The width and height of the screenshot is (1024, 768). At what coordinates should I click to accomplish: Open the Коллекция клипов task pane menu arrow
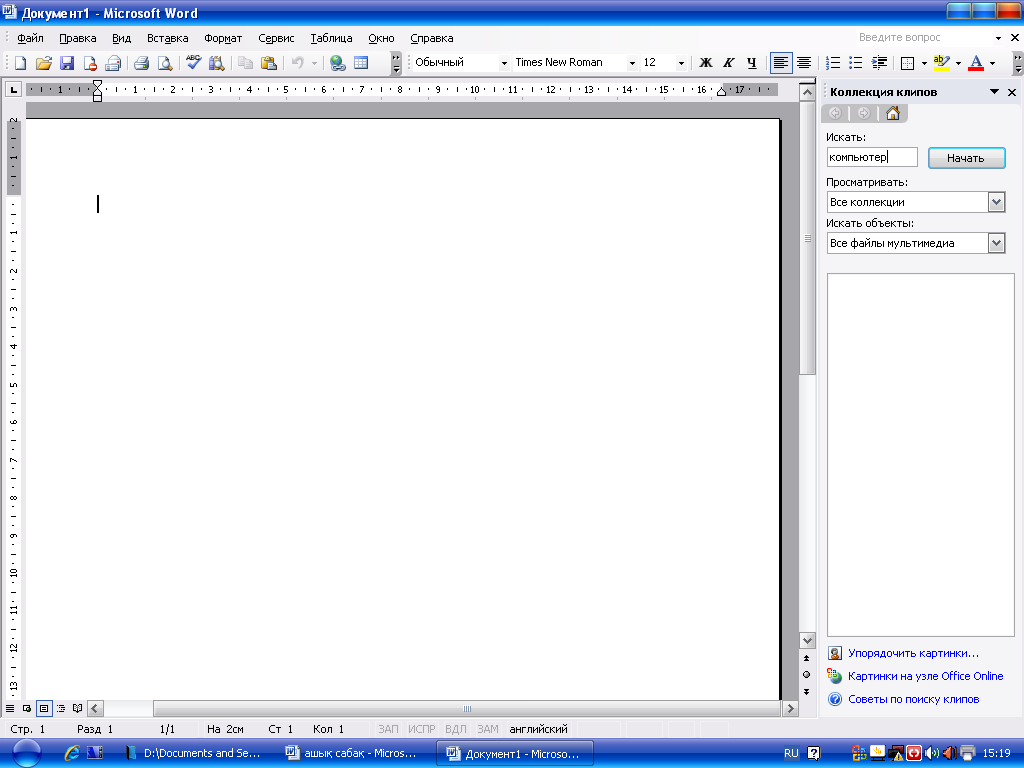994,92
